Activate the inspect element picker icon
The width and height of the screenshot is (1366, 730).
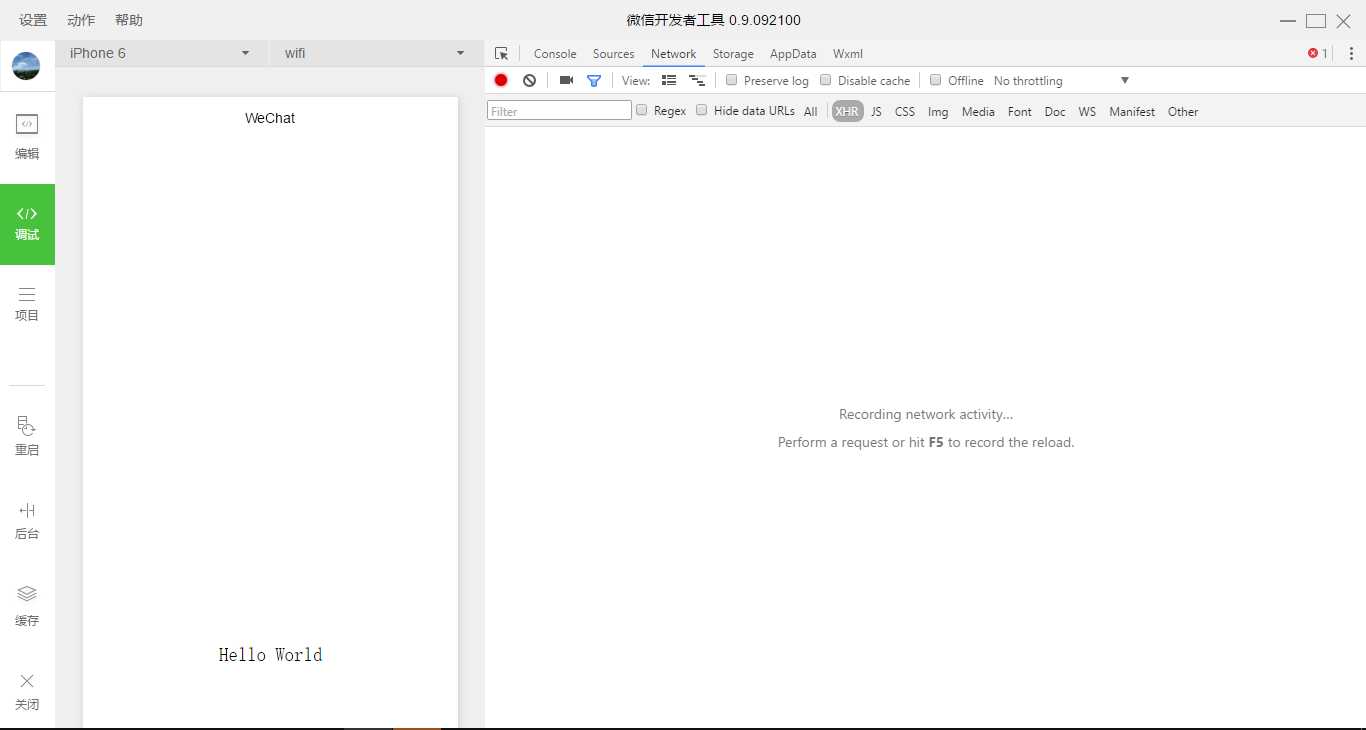(x=502, y=54)
